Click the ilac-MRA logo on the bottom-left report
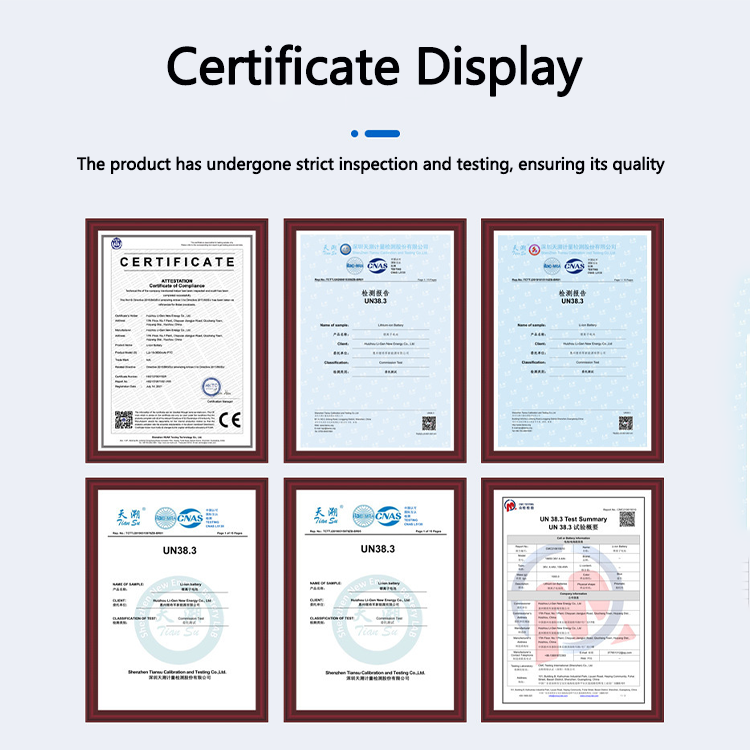 [x=165, y=518]
